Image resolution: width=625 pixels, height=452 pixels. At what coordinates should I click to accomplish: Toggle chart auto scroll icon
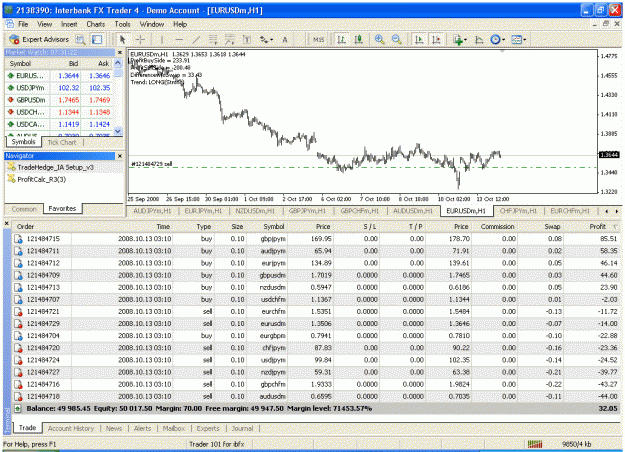419,39
